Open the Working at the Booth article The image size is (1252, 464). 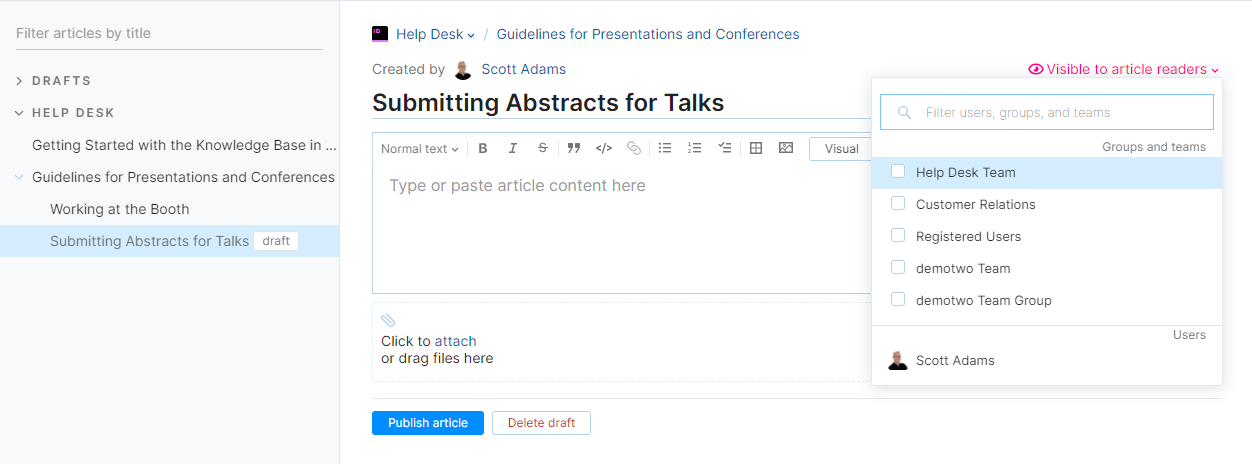(120, 209)
